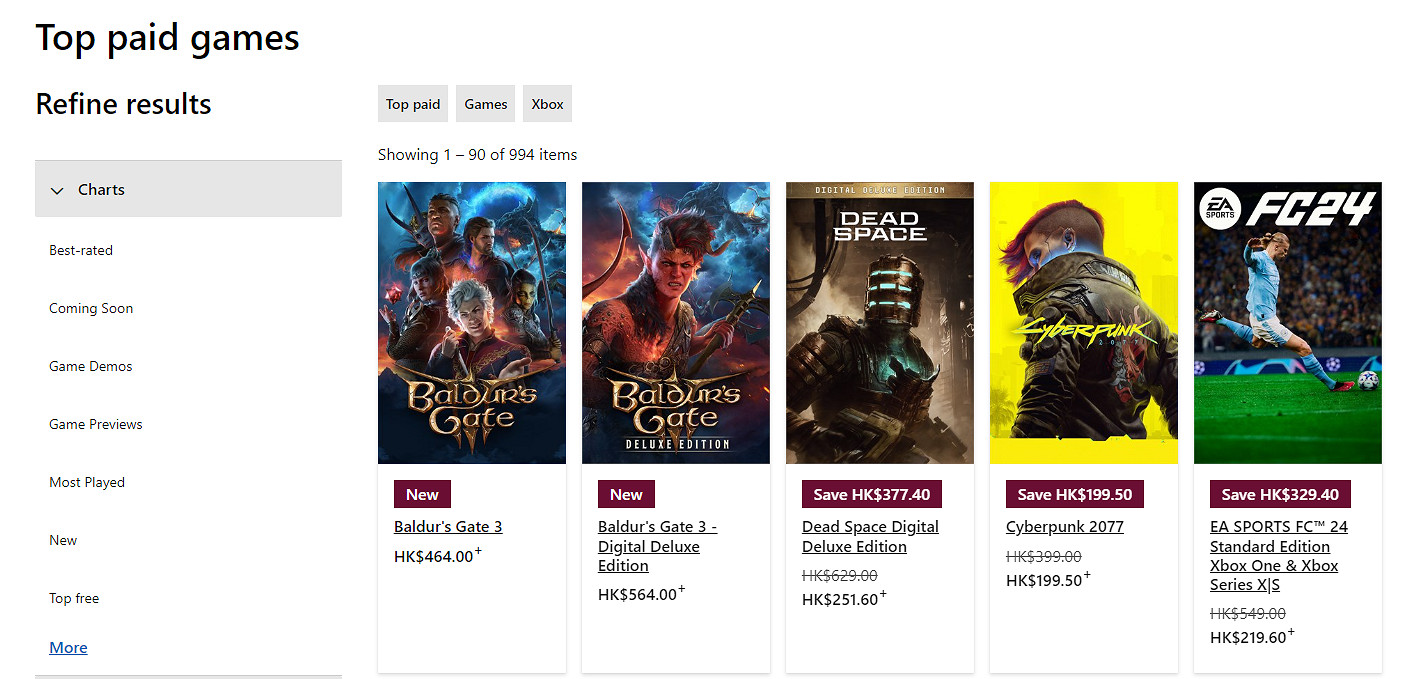The image size is (1404, 679).
Task: Click the EA SPORTS FC 24 cover art
Action: 1287,322
